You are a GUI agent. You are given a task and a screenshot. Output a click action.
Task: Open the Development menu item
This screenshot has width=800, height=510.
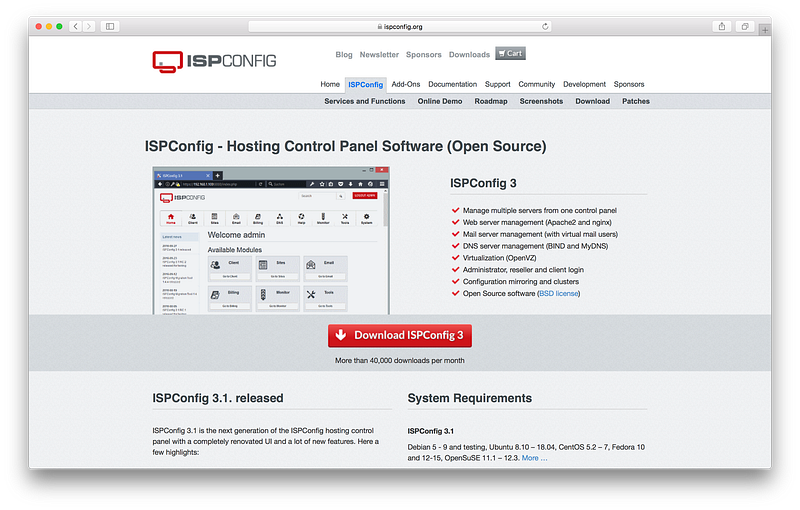[x=584, y=84]
